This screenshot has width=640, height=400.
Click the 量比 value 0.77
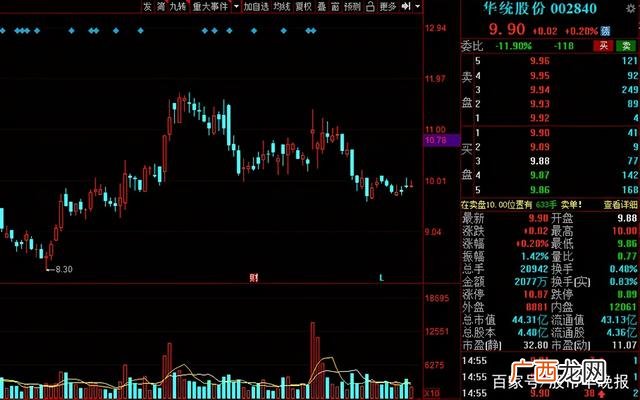(627, 256)
